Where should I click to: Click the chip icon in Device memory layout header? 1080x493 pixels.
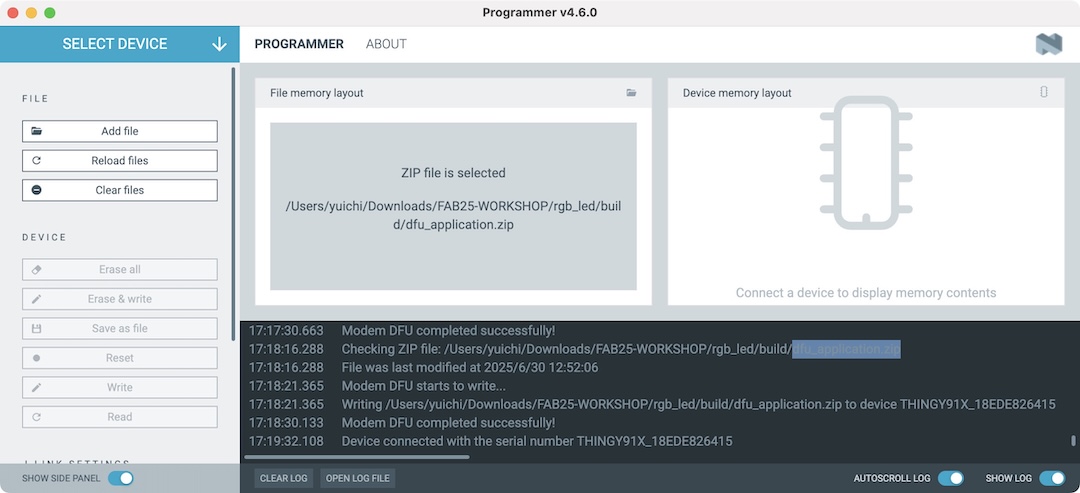tap(1044, 92)
